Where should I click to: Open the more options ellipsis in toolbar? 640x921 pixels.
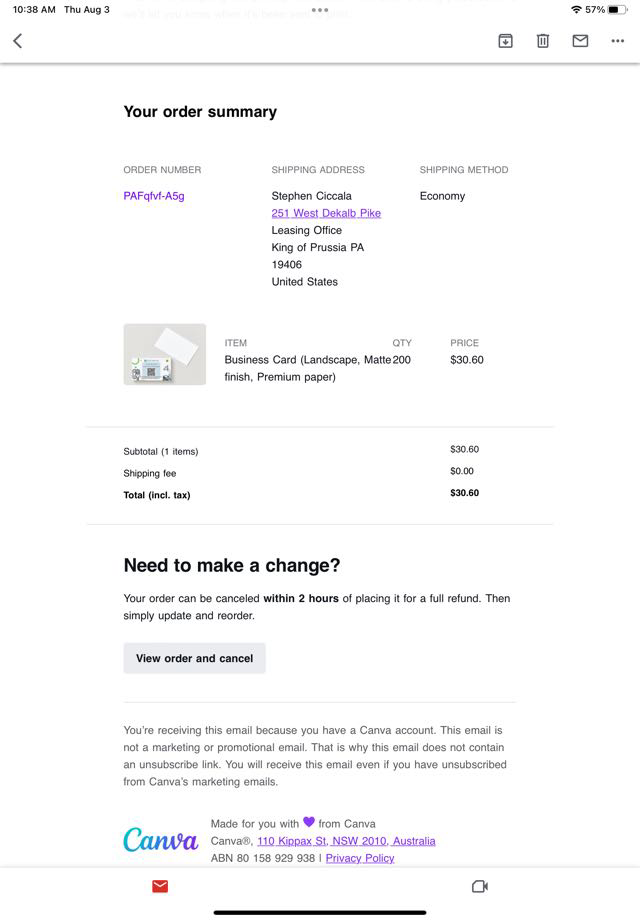tap(617, 41)
